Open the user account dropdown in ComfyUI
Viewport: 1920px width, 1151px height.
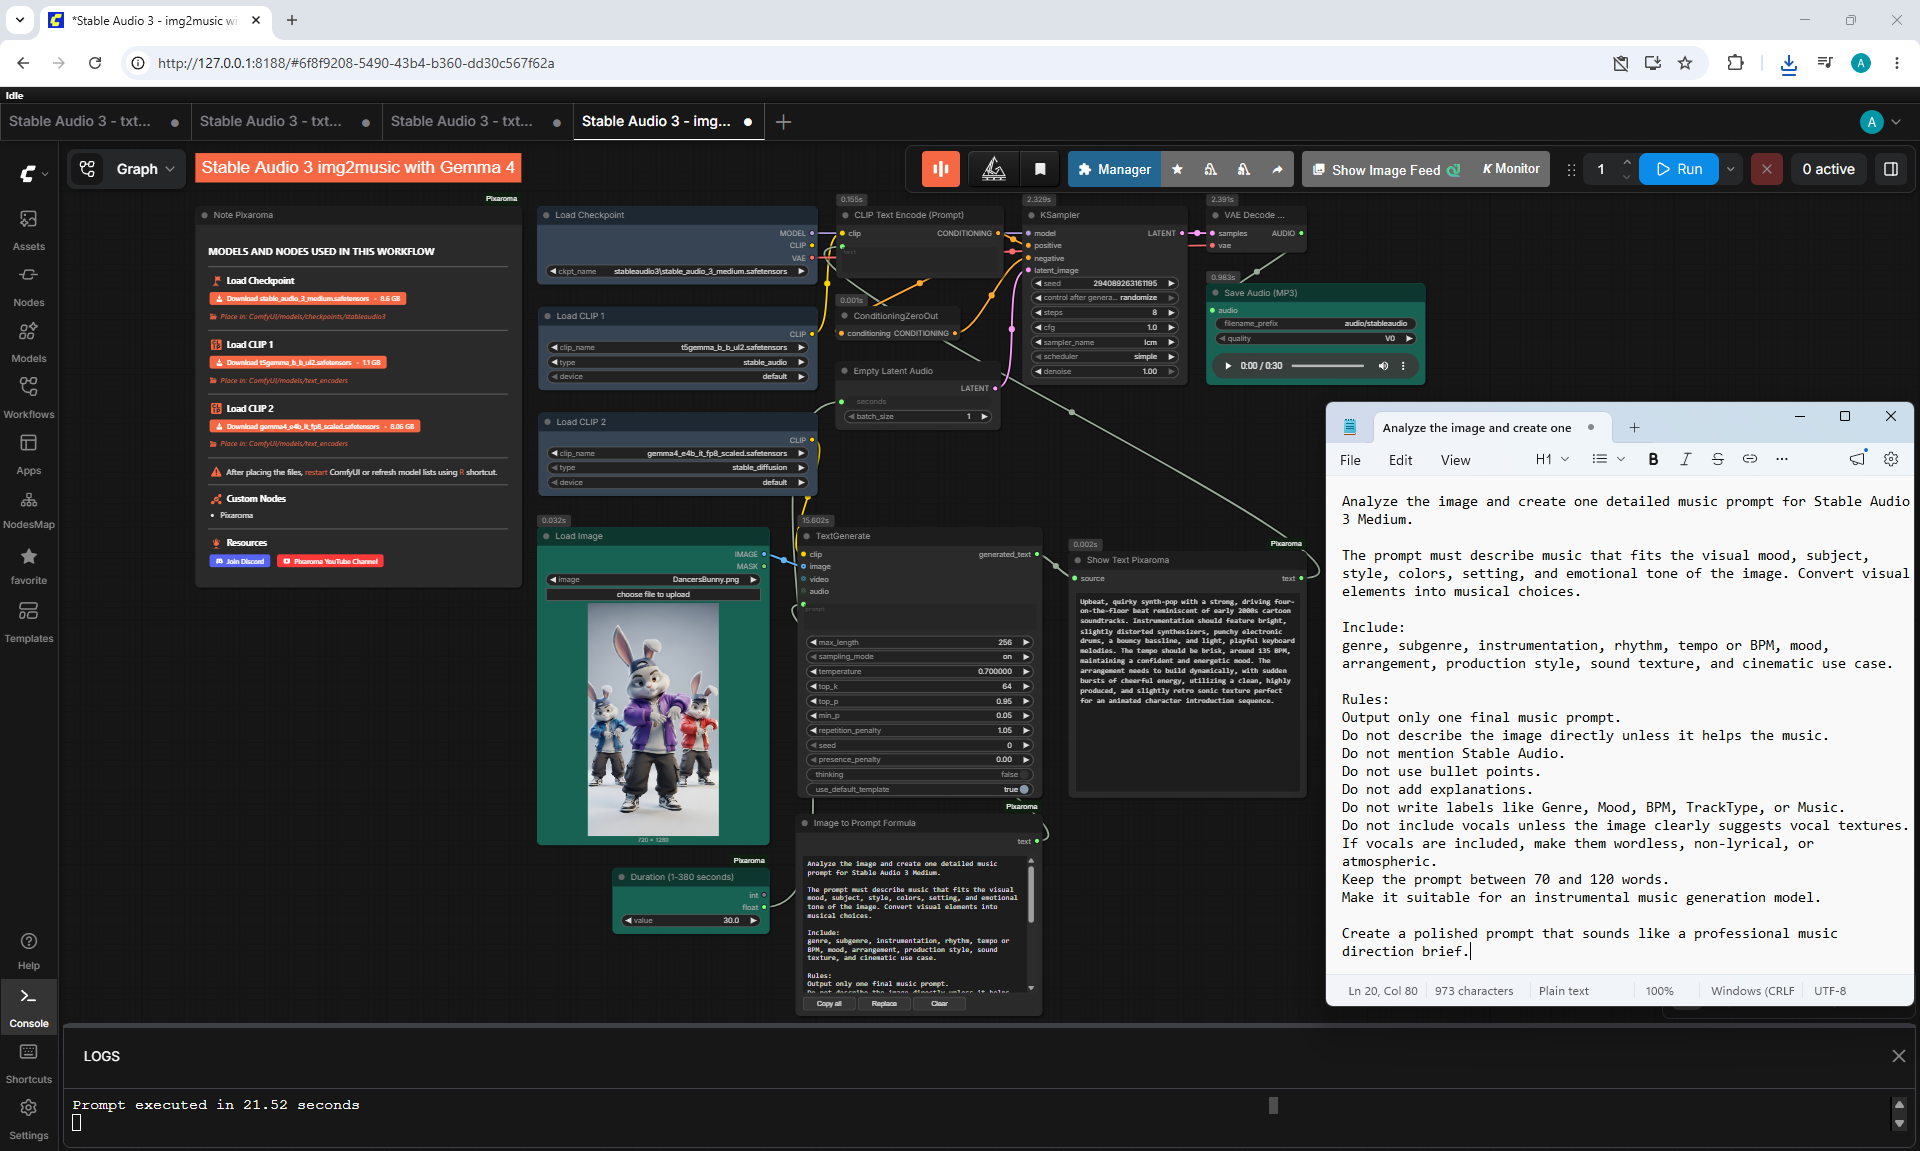(x=1881, y=121)
